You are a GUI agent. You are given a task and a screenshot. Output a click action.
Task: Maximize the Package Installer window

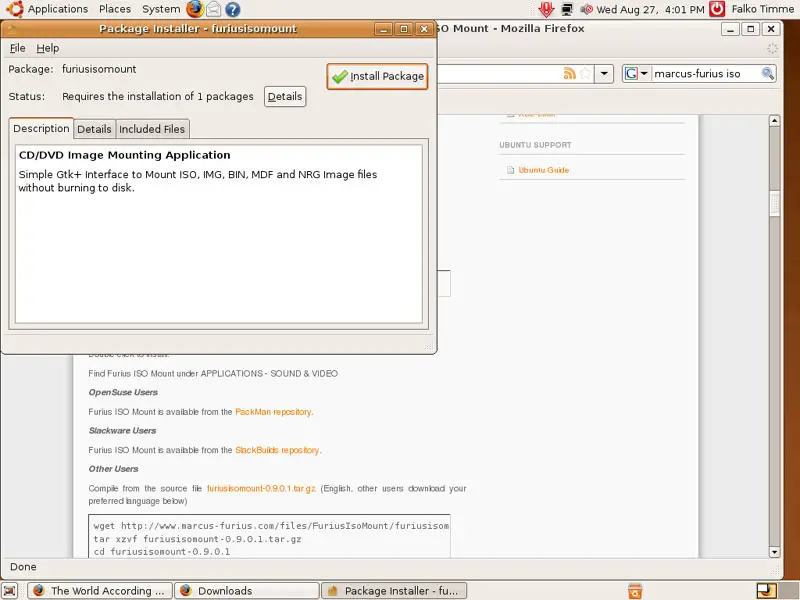pos(404,29)
